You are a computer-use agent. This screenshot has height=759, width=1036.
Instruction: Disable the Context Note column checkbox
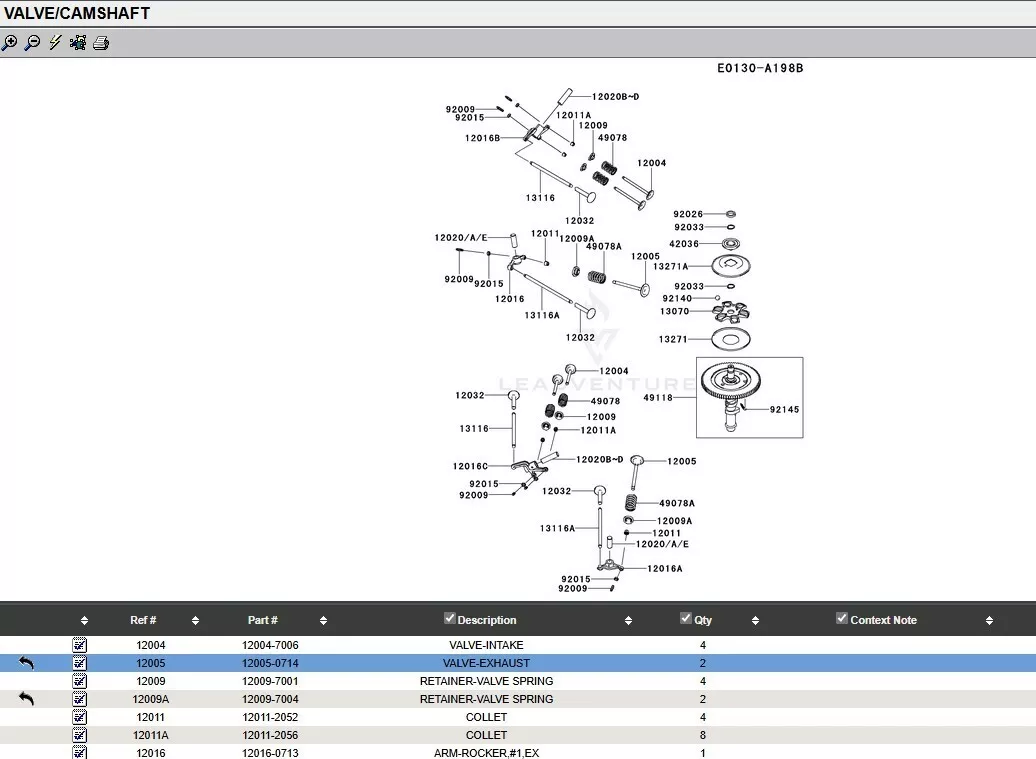(x=842, y=619)
